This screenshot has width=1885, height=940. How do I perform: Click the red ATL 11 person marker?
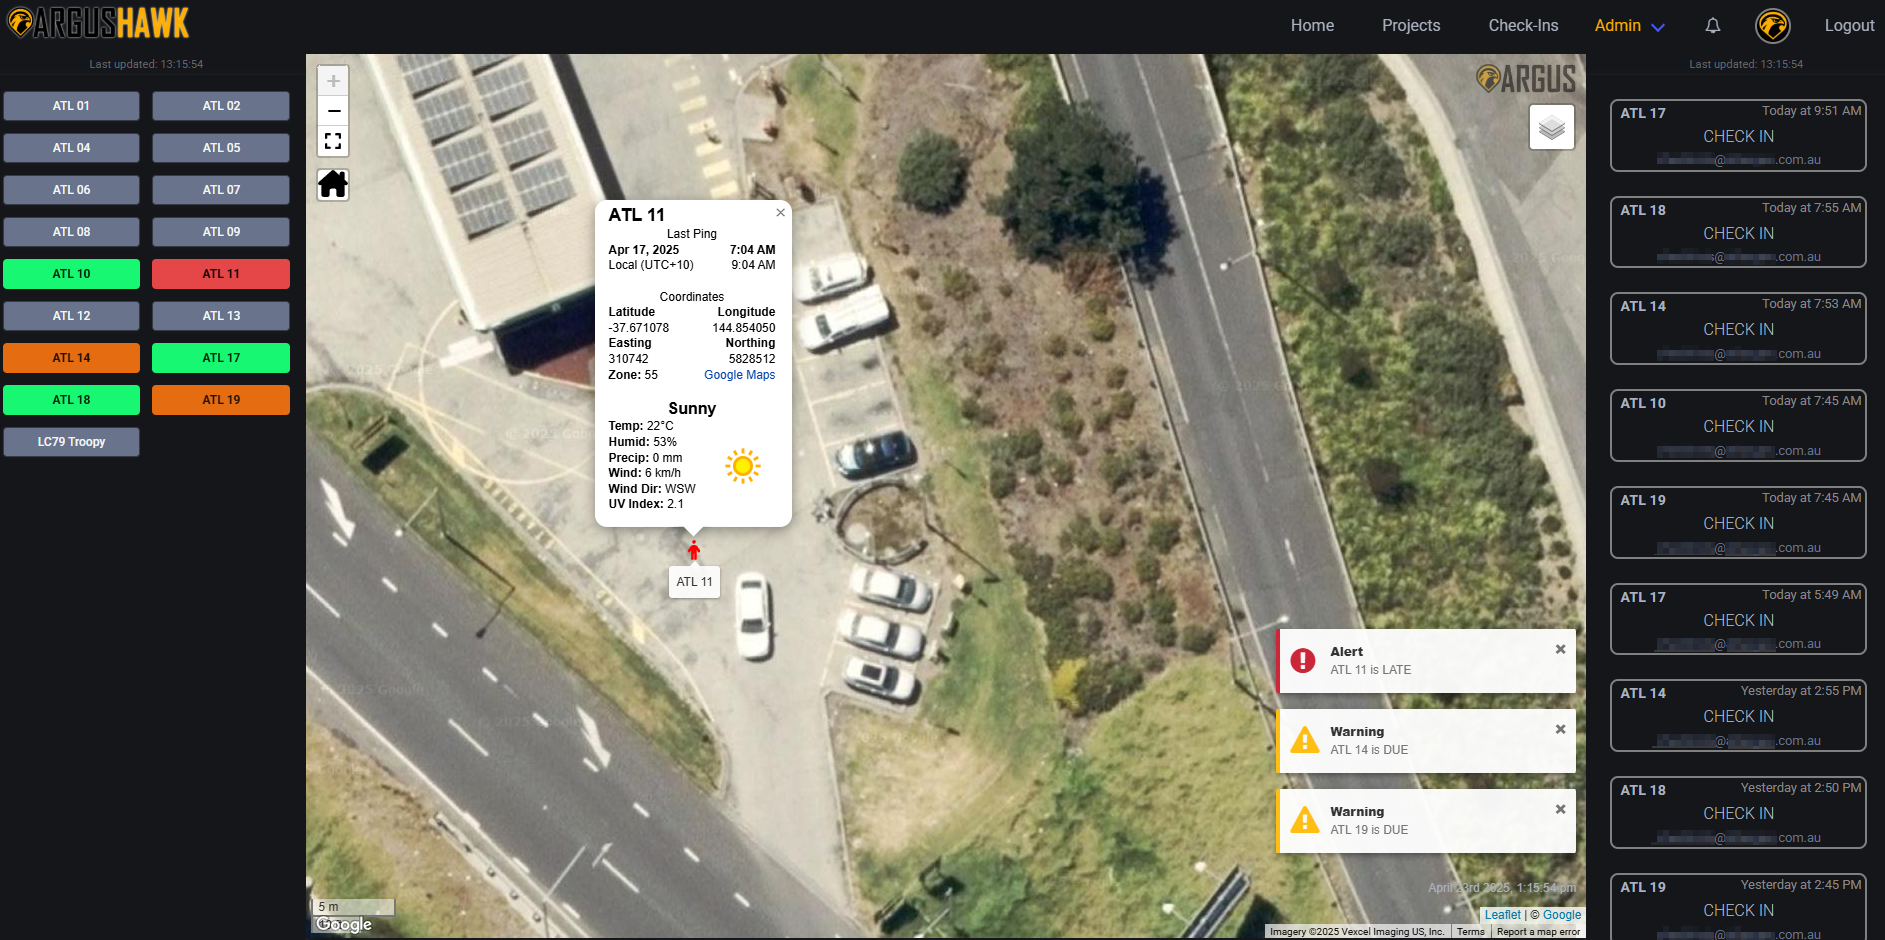tap(693, 550)
